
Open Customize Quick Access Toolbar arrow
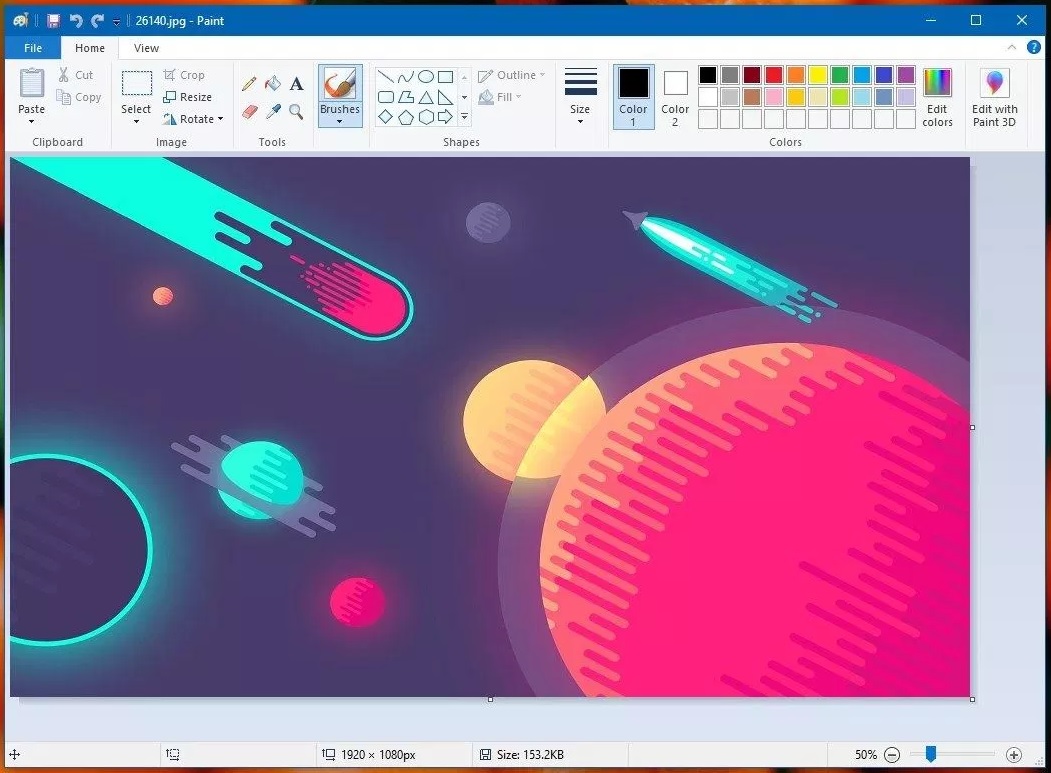[116, 21]
